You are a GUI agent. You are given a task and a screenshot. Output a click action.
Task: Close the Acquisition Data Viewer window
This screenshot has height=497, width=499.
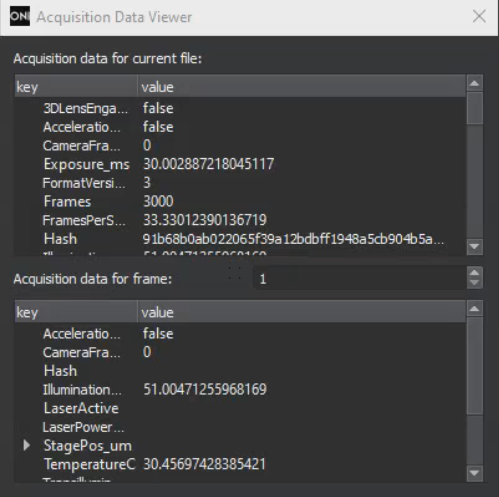pyautogui.click(x=479, y=16)
